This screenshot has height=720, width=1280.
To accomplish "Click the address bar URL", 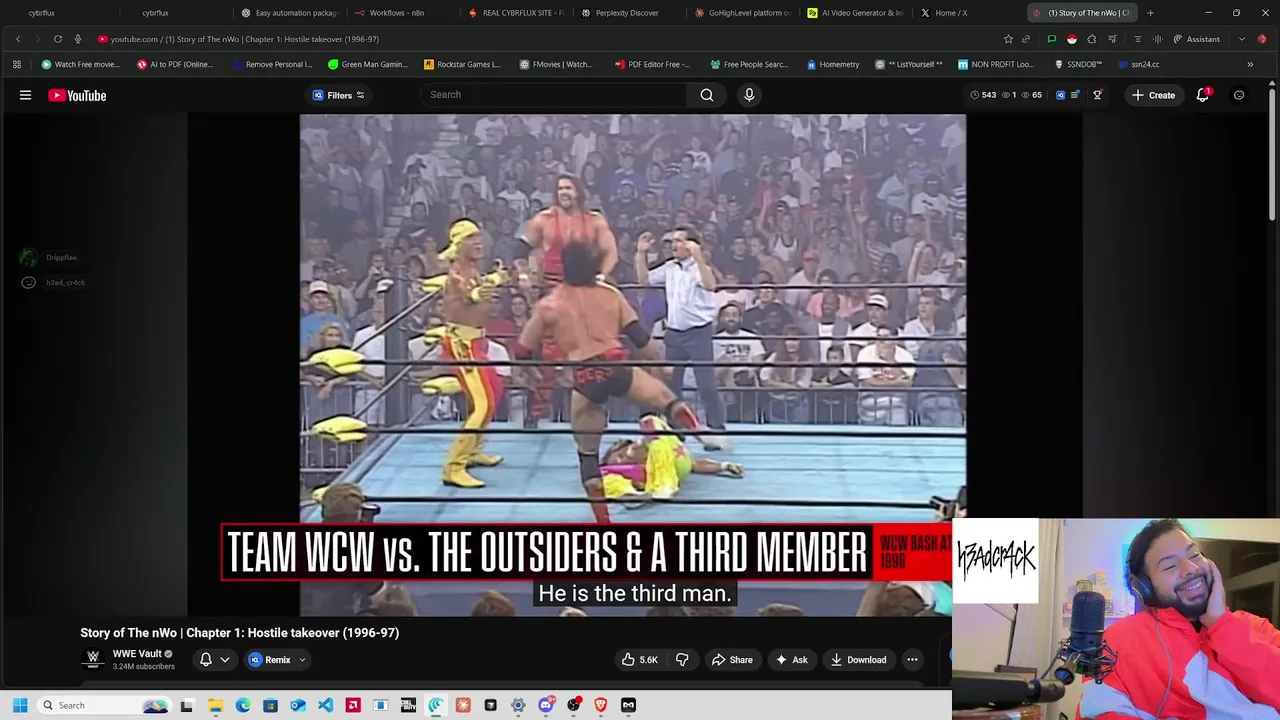I will (245, 39).
